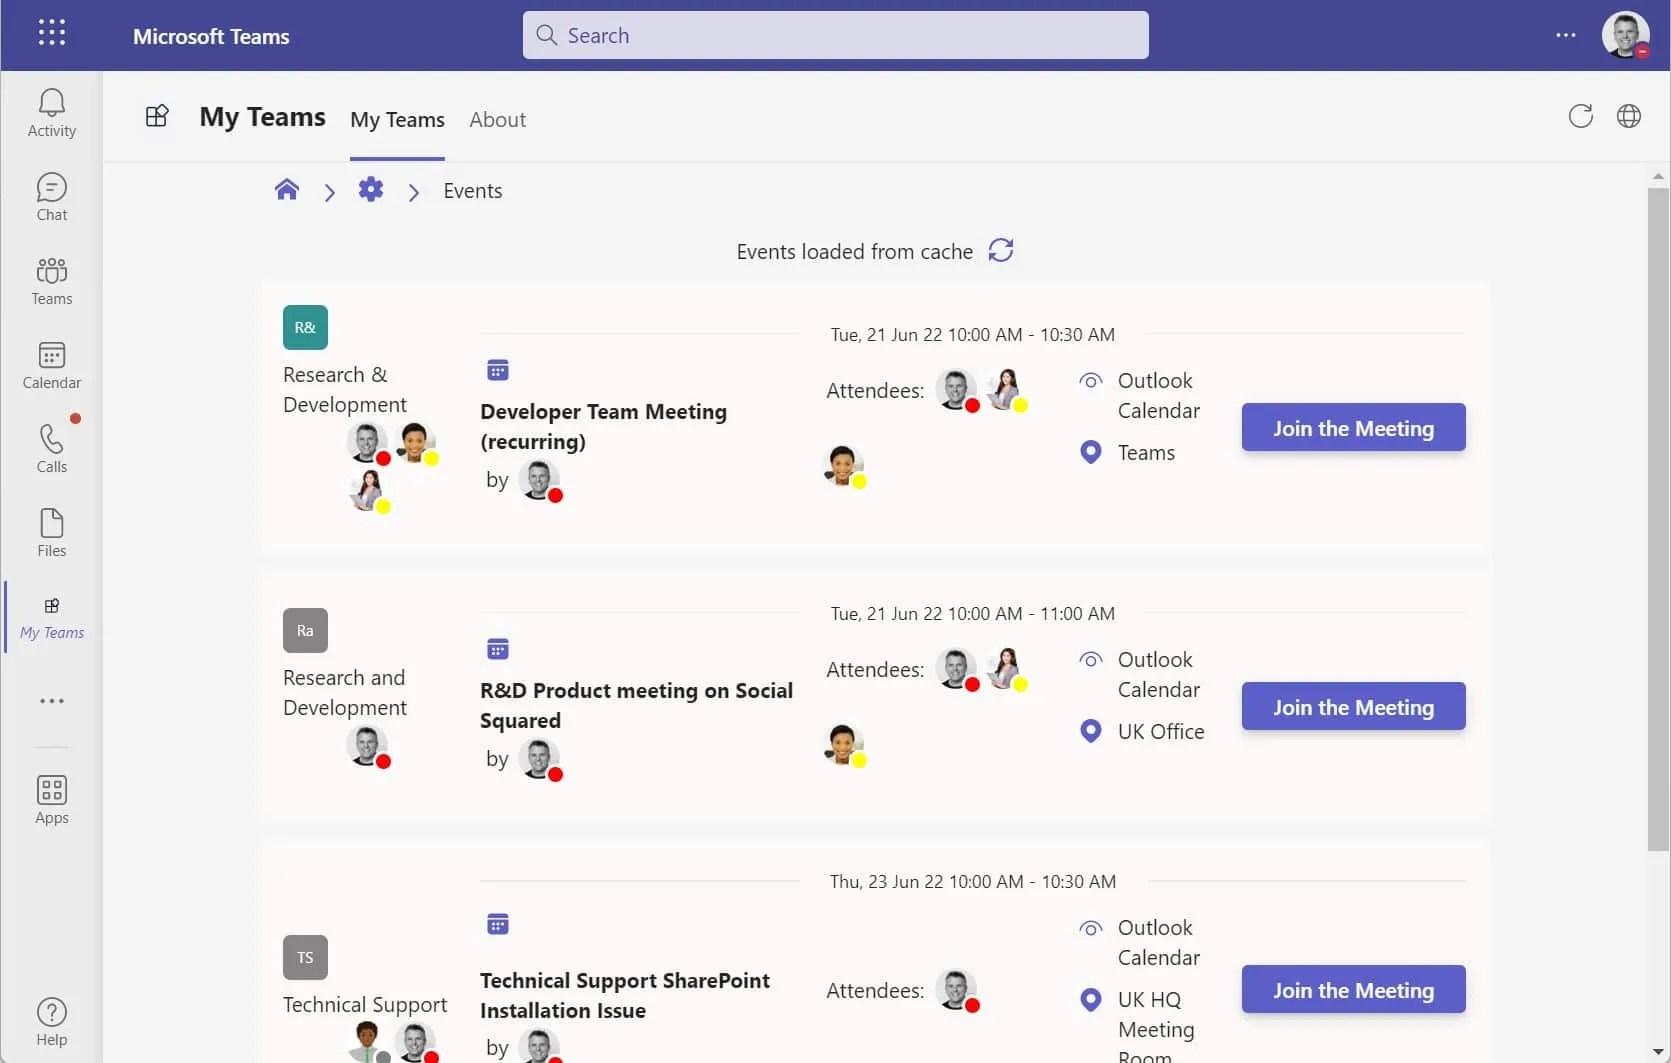The height and width of the screenshot is (1063, 1671).
Task: Click the vertical scrollbar thumb
Action: [1658, 520]
